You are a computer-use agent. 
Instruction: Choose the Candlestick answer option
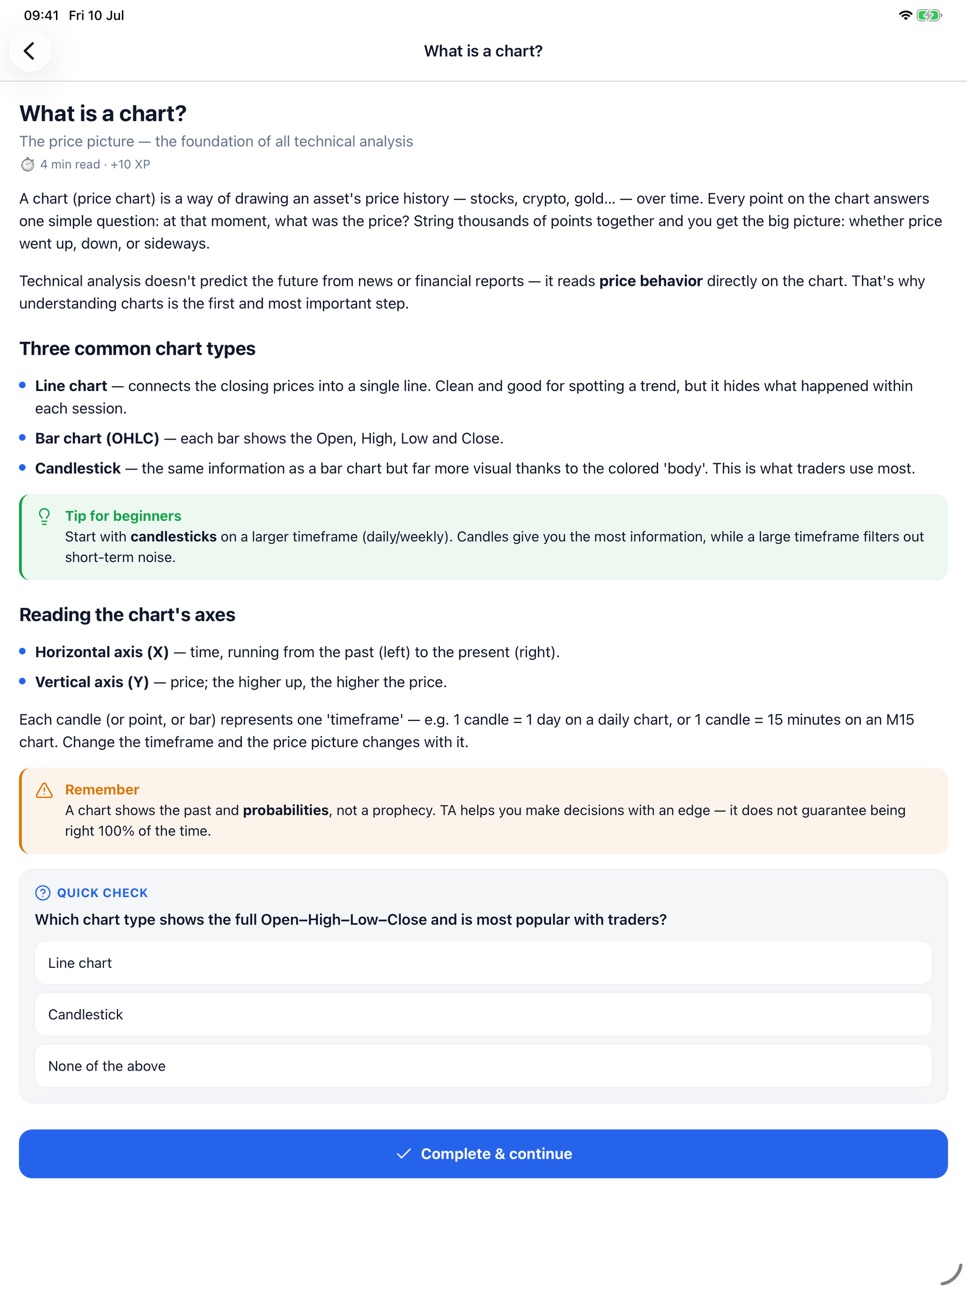(483, 1015)
